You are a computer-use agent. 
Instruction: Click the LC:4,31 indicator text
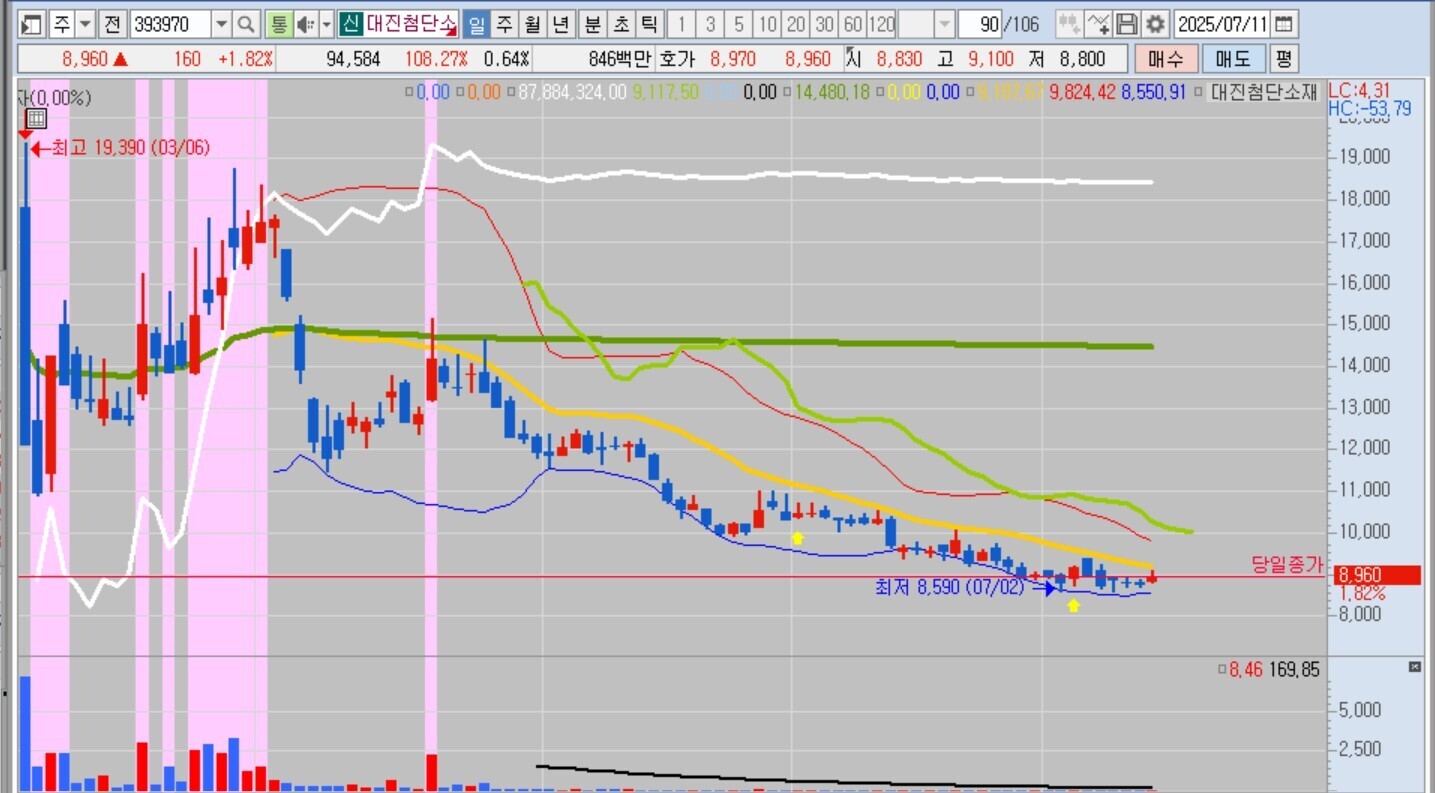point(1358,89)
